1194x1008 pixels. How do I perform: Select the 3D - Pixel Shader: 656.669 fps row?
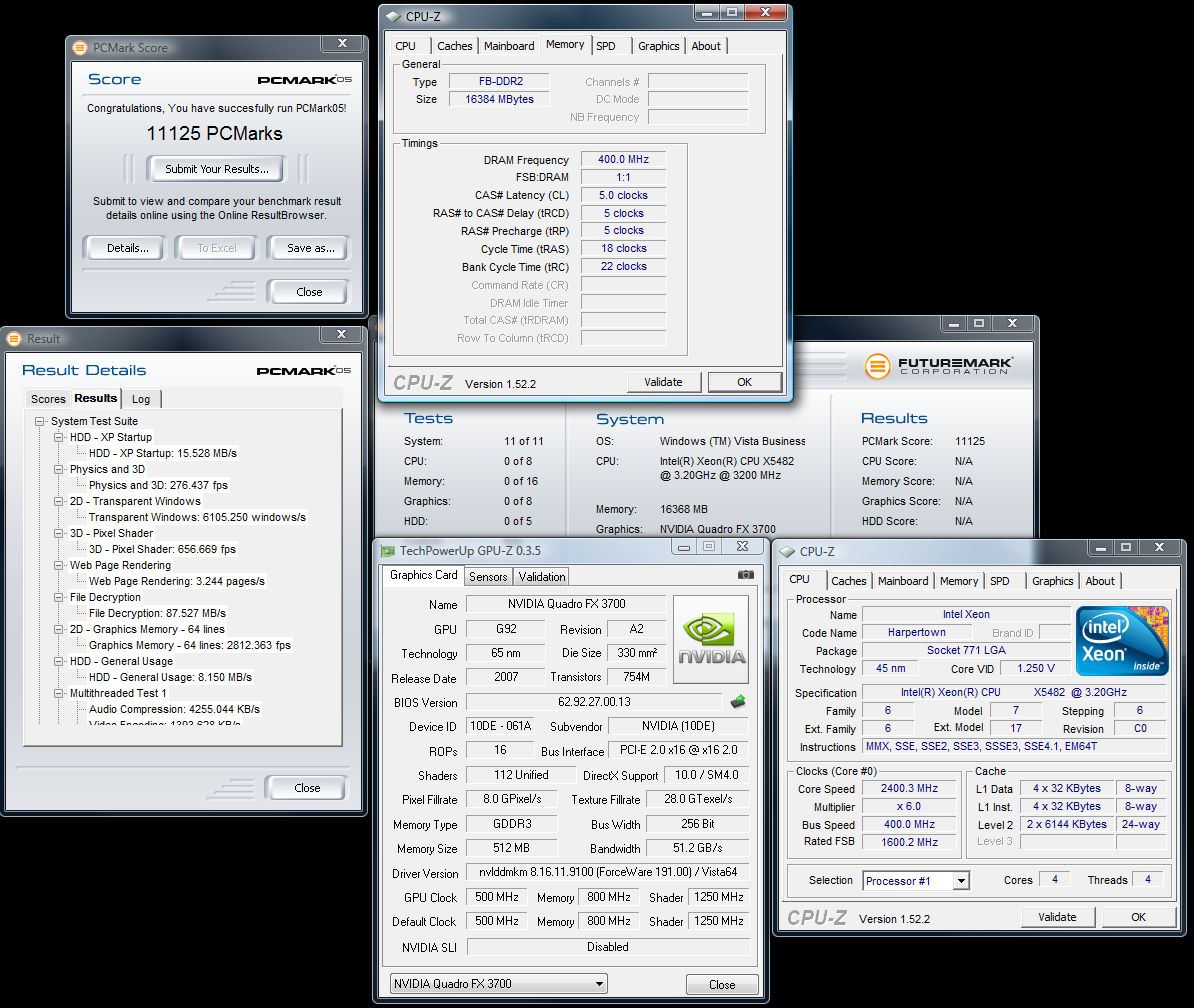[162, 549]
